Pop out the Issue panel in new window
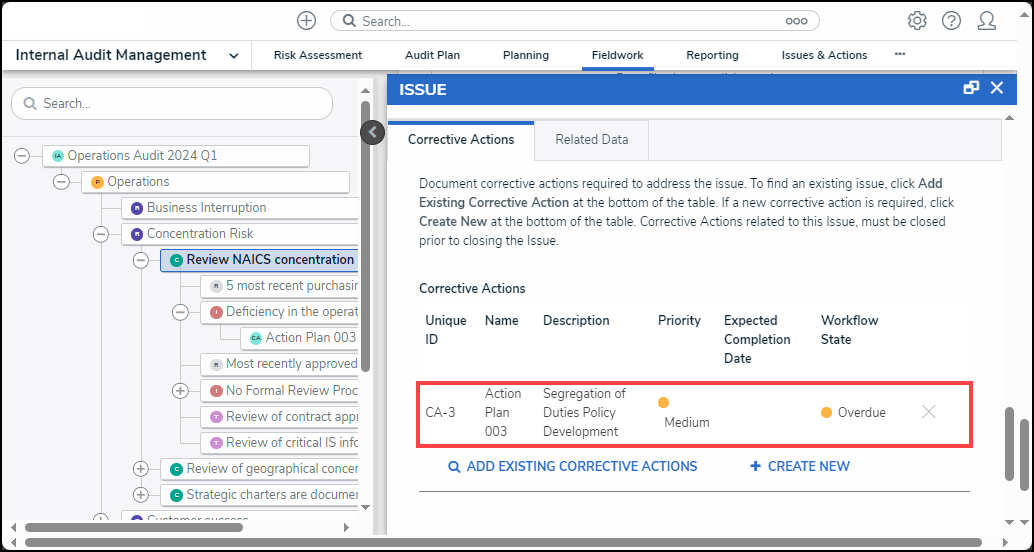Viewport: 1034px width, 552px height. (970, 88)
